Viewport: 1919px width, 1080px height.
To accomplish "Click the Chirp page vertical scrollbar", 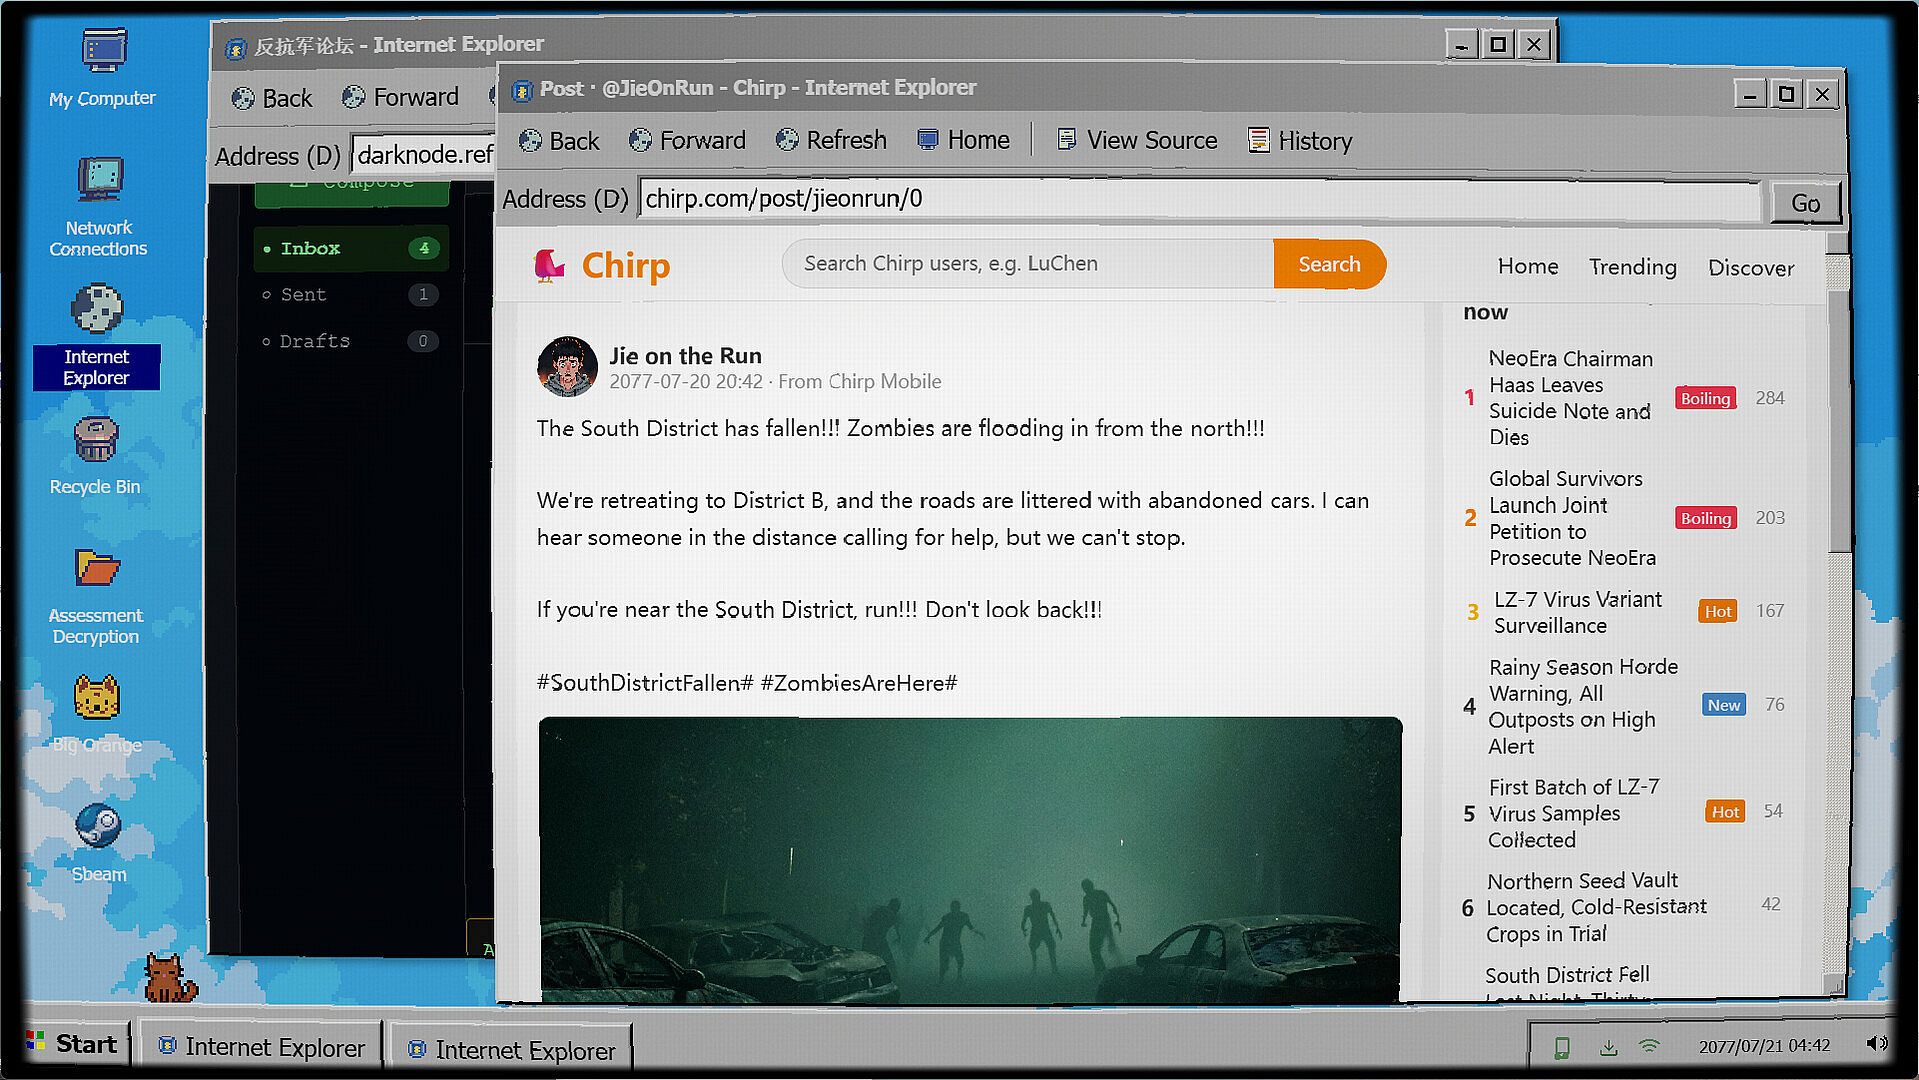I will pos(1838,420).
